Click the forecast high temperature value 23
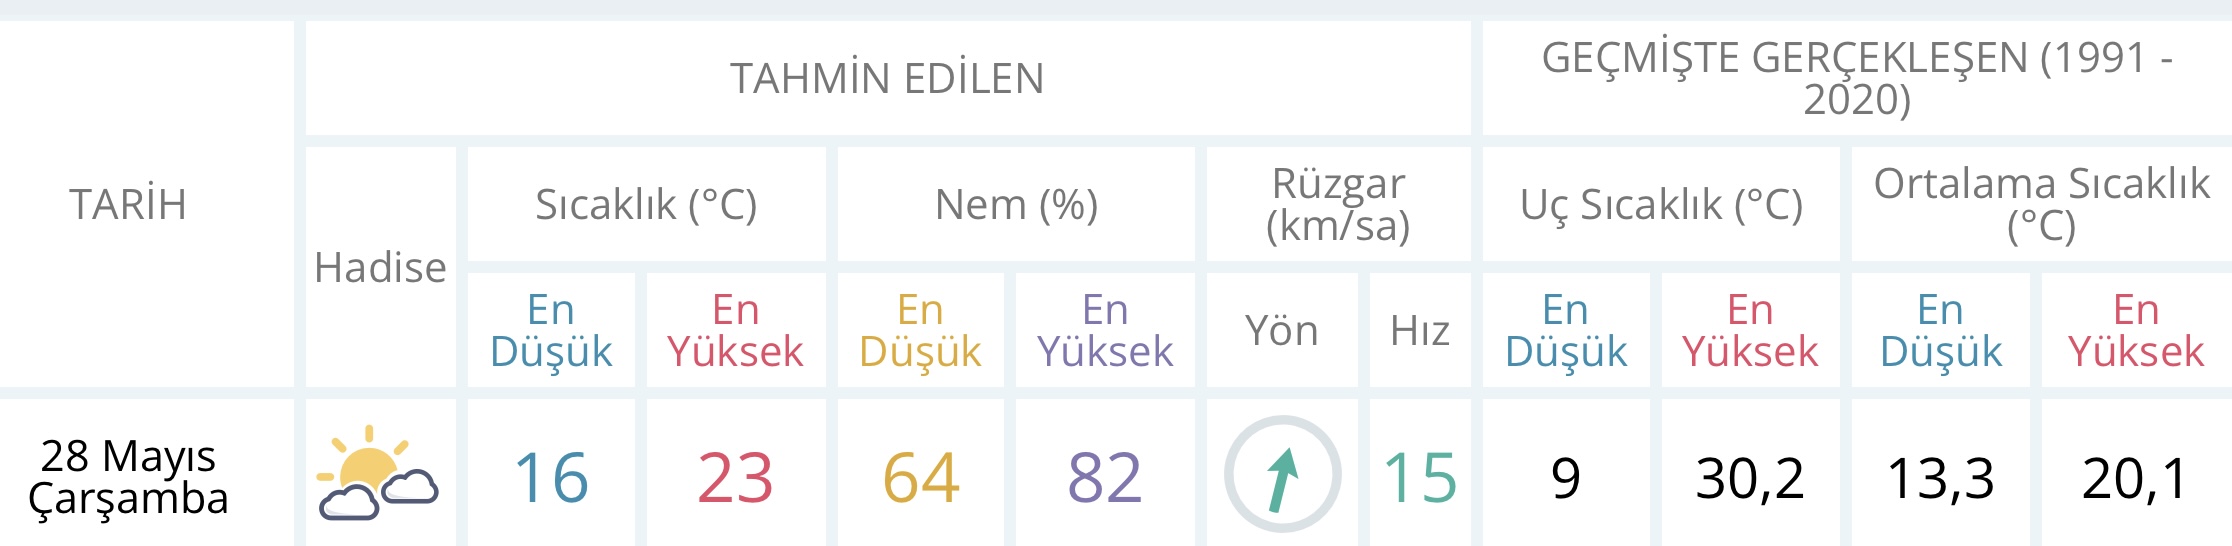Viewport: 2232px width, 546px height. [x=735, y=477]
